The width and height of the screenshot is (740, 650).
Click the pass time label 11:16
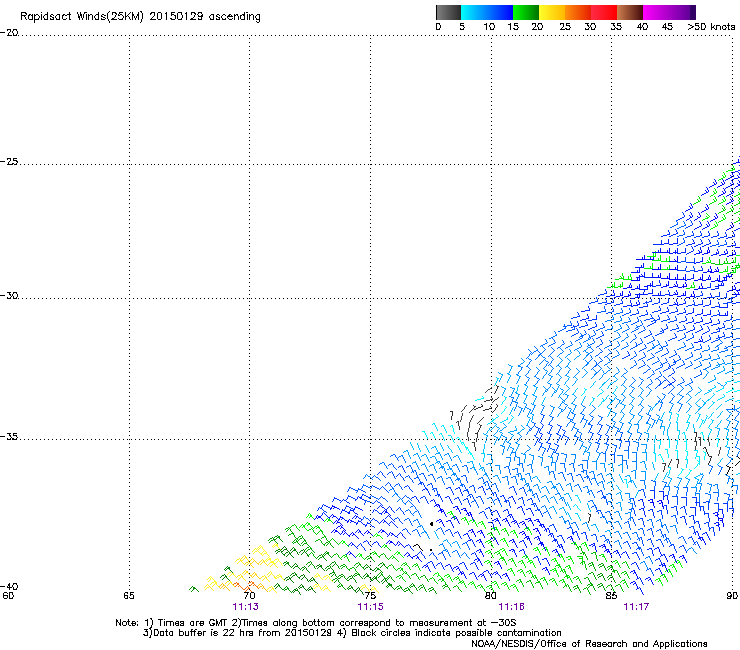(x=512, y=607)
